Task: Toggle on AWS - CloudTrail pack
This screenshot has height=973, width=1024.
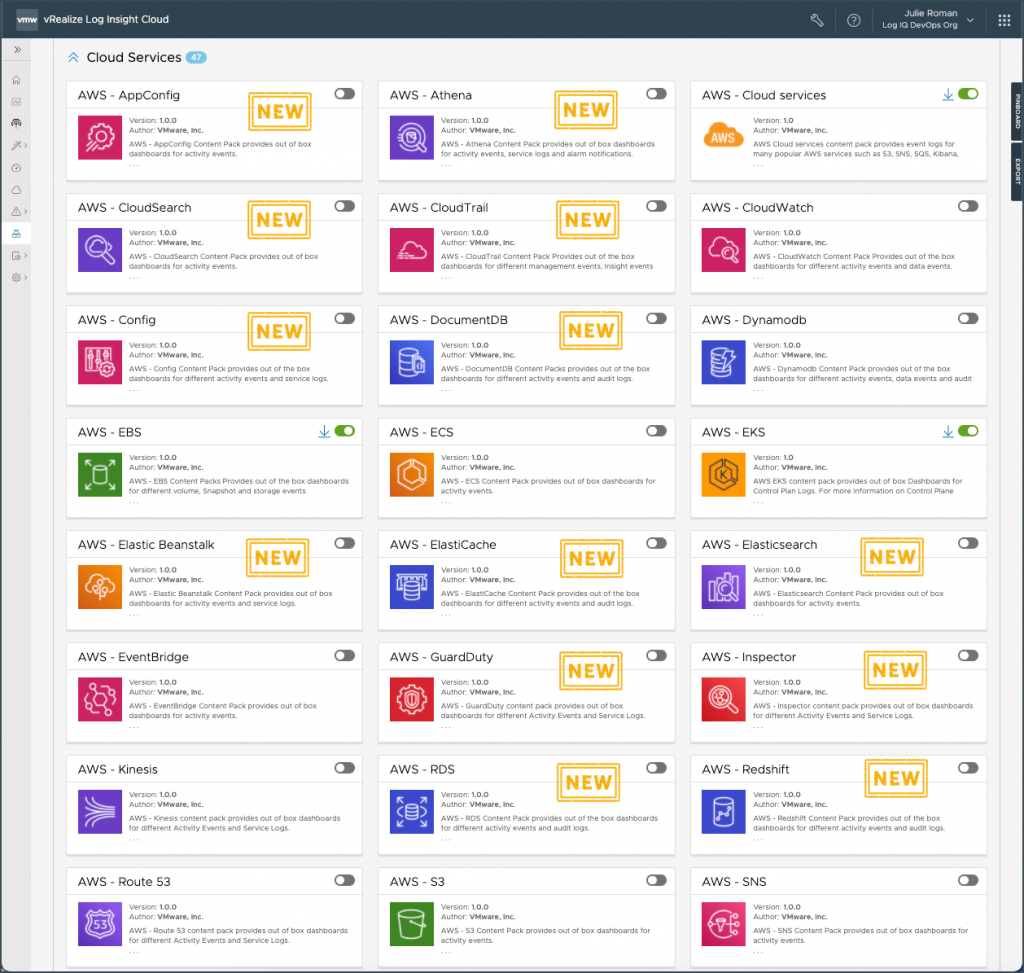Action: 656,206
